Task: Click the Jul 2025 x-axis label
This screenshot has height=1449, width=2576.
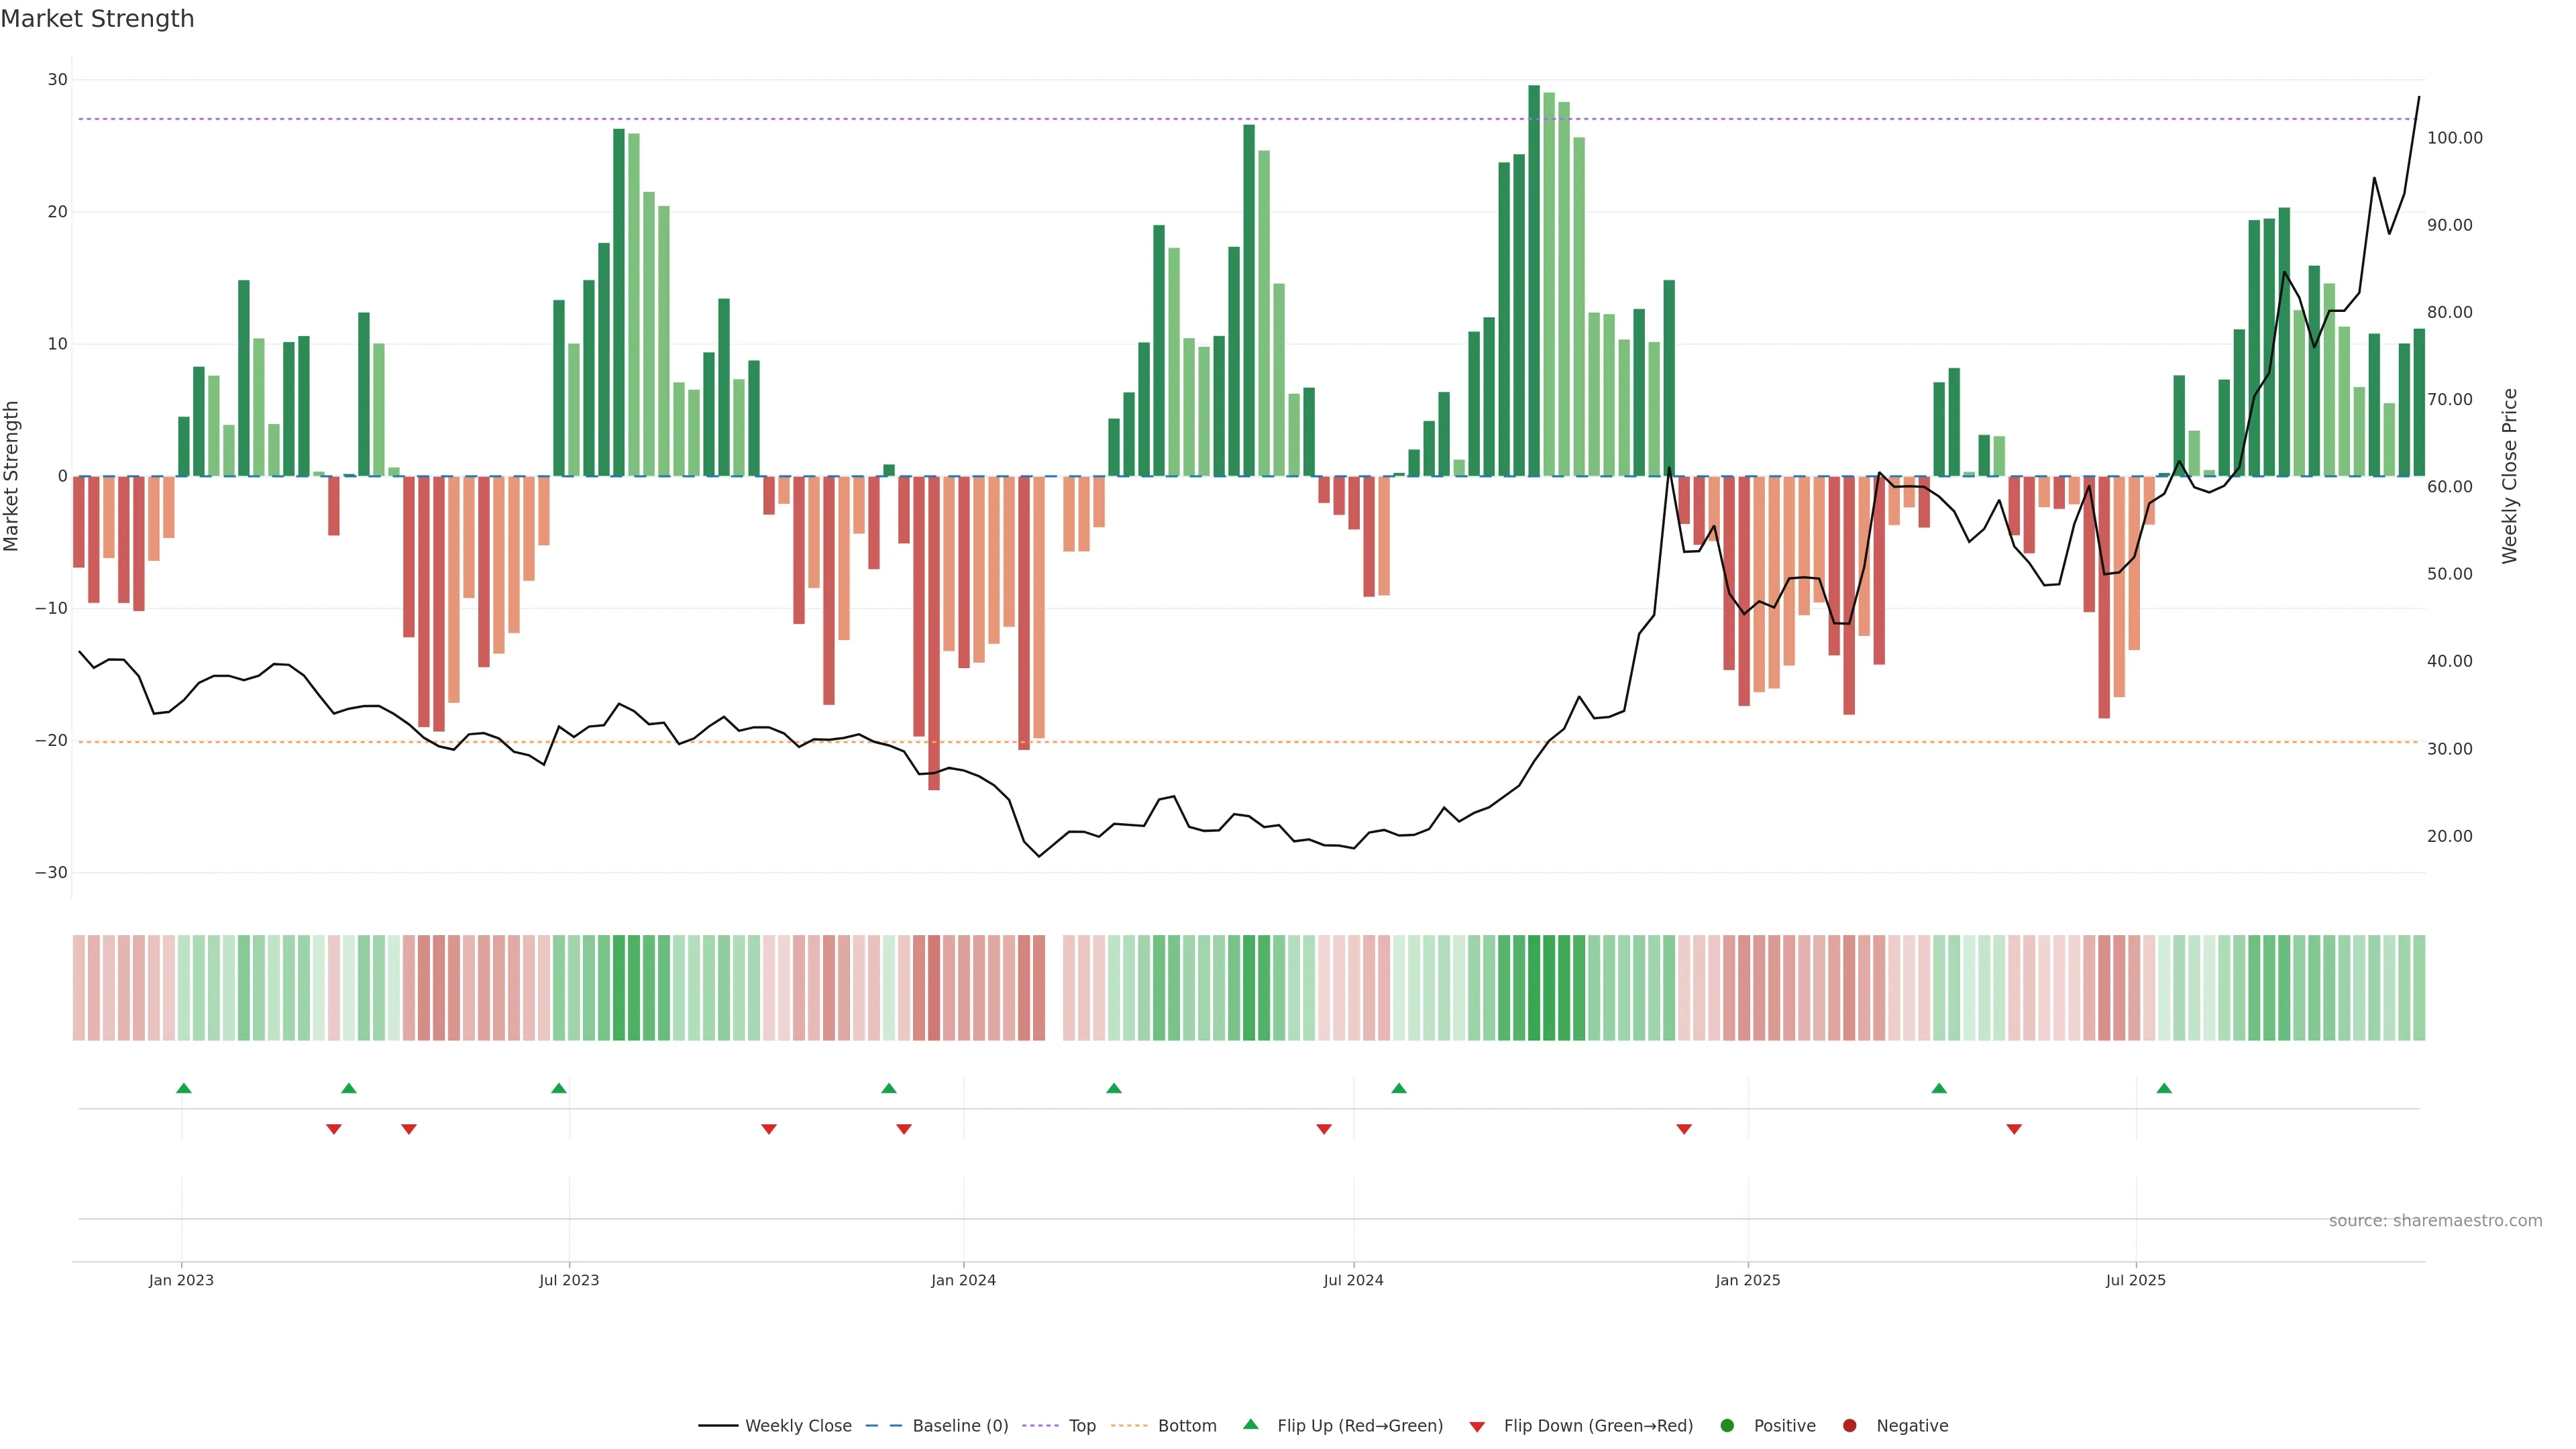Action: 2135,1280
